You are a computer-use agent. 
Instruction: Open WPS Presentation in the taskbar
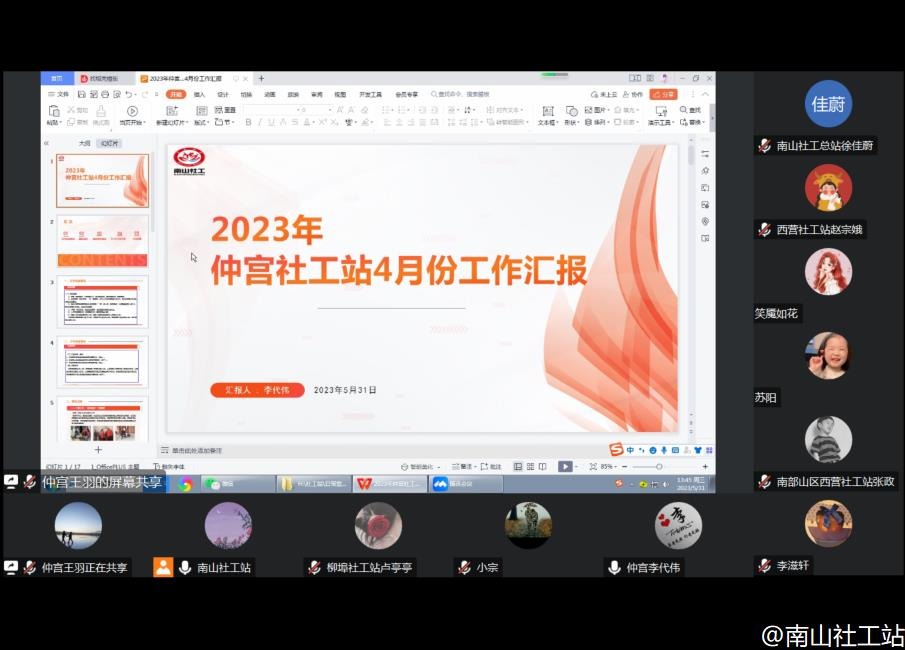point(388,484)
